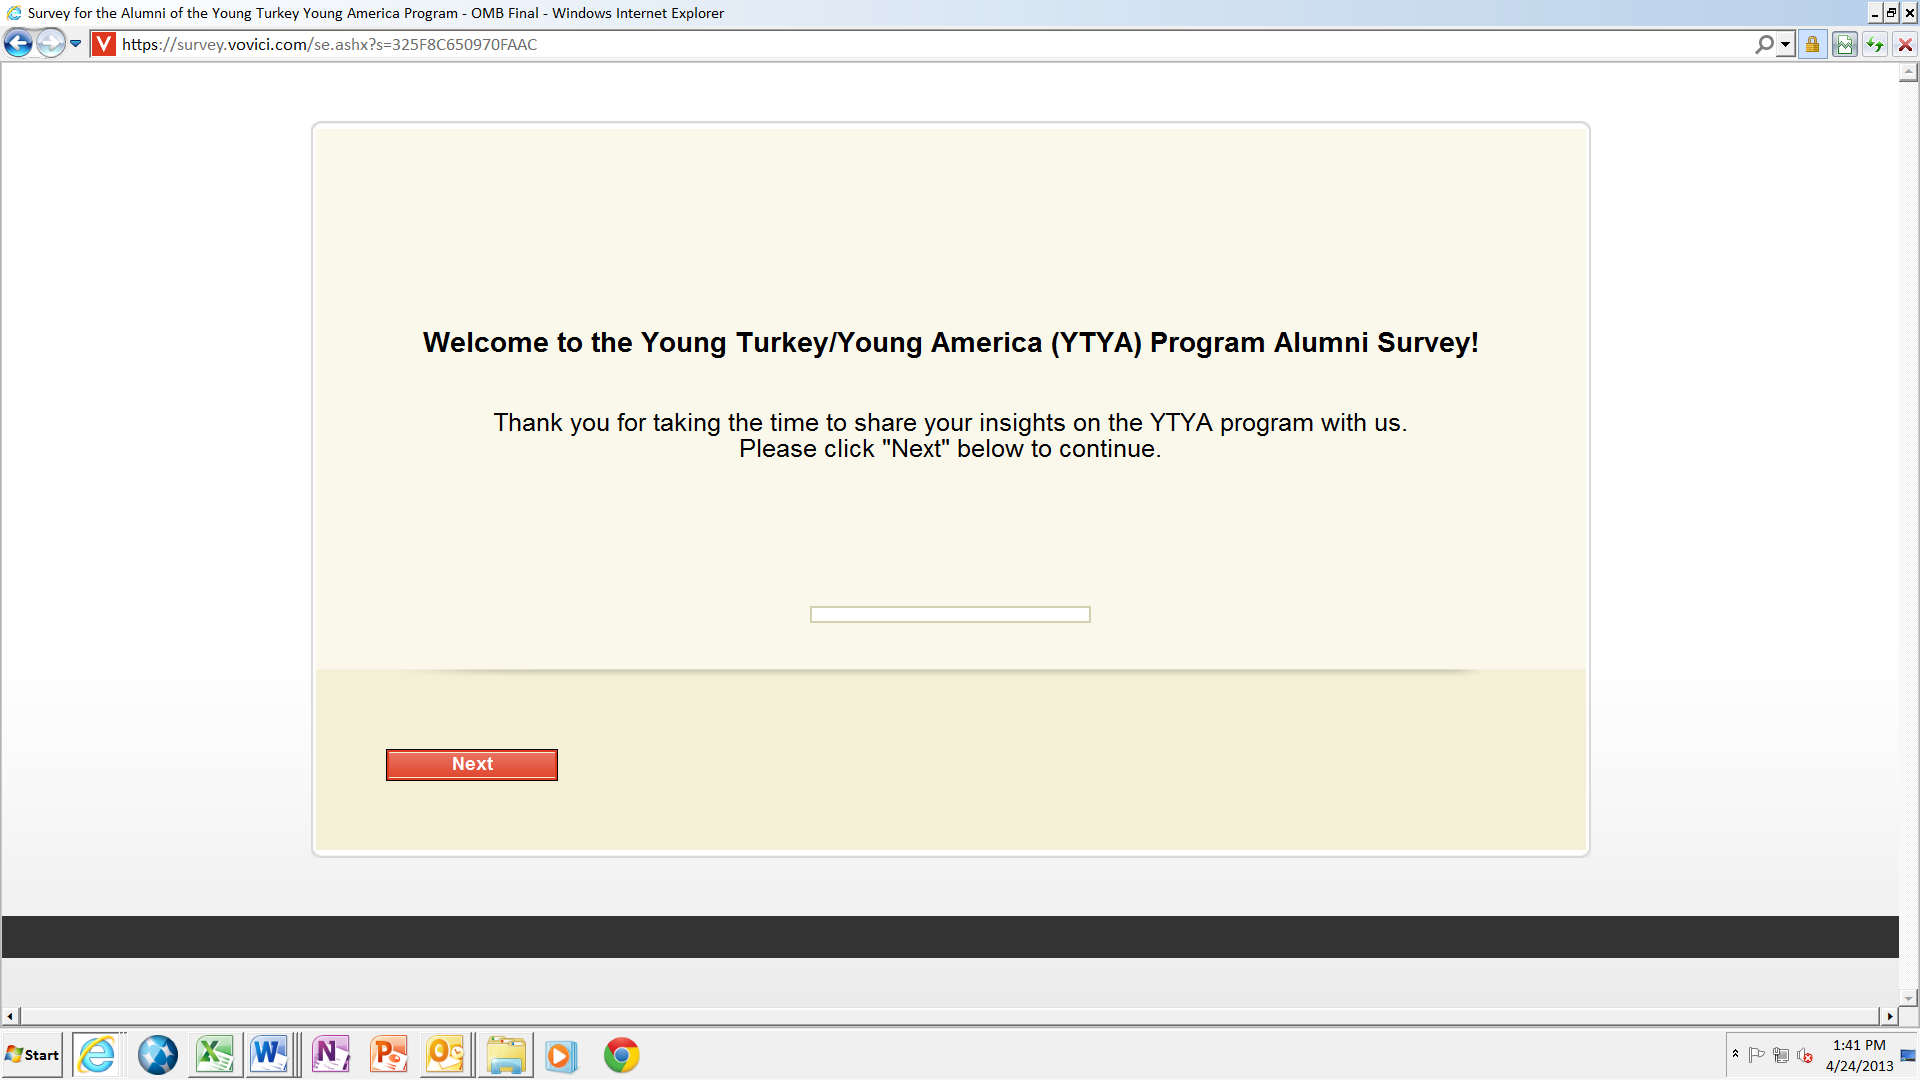Image resolution: width=1920 pixels, height=1080 pixels.
Task: Show hidden system tray icons
Action: pos(1735,1054)
